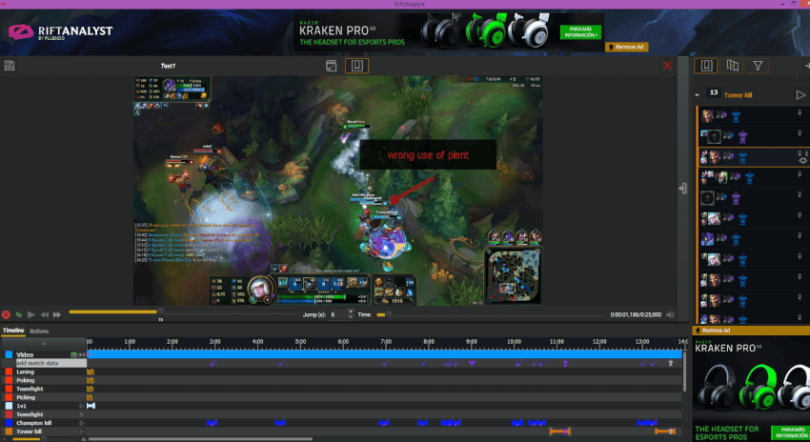Open the filter tab with funnel icon
Screen dimensions: 810x442
[758, 66]
